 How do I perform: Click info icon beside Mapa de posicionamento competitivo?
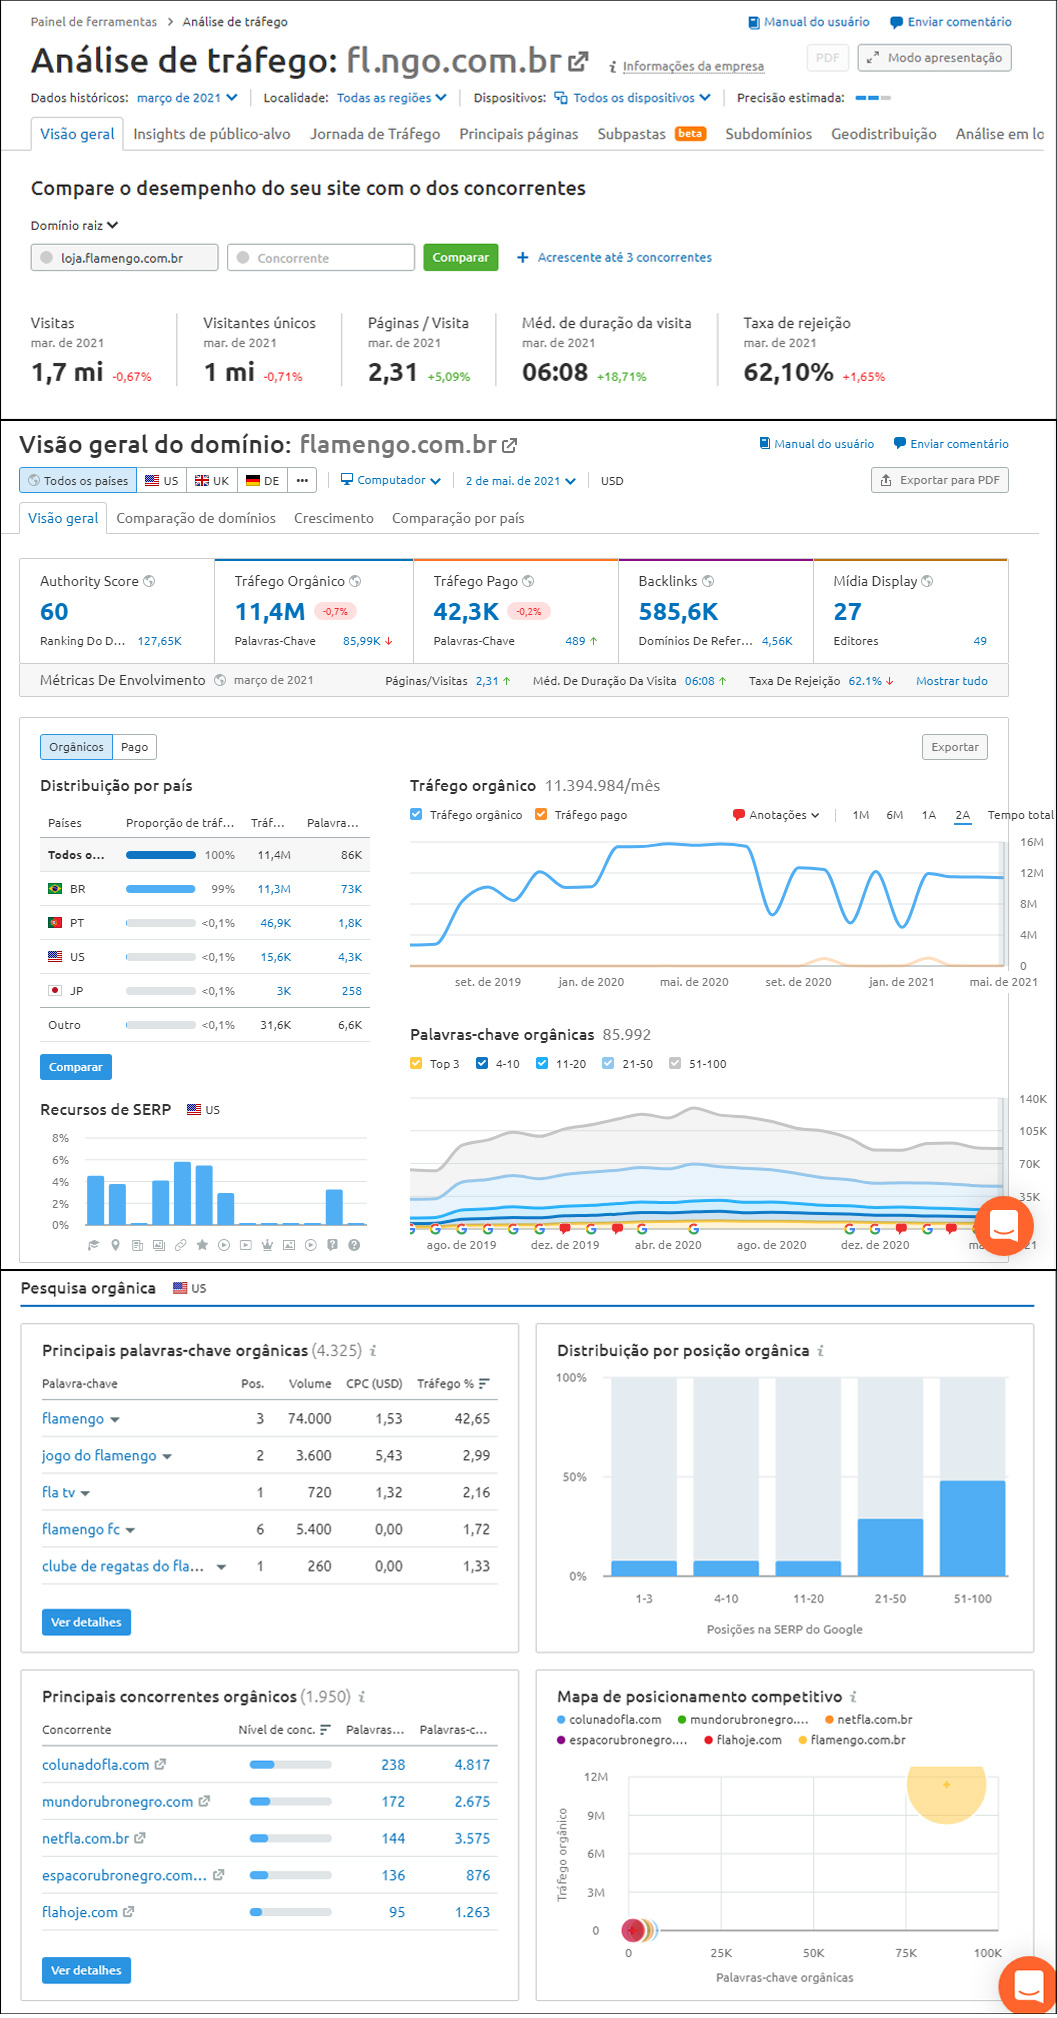point(853,1697)
